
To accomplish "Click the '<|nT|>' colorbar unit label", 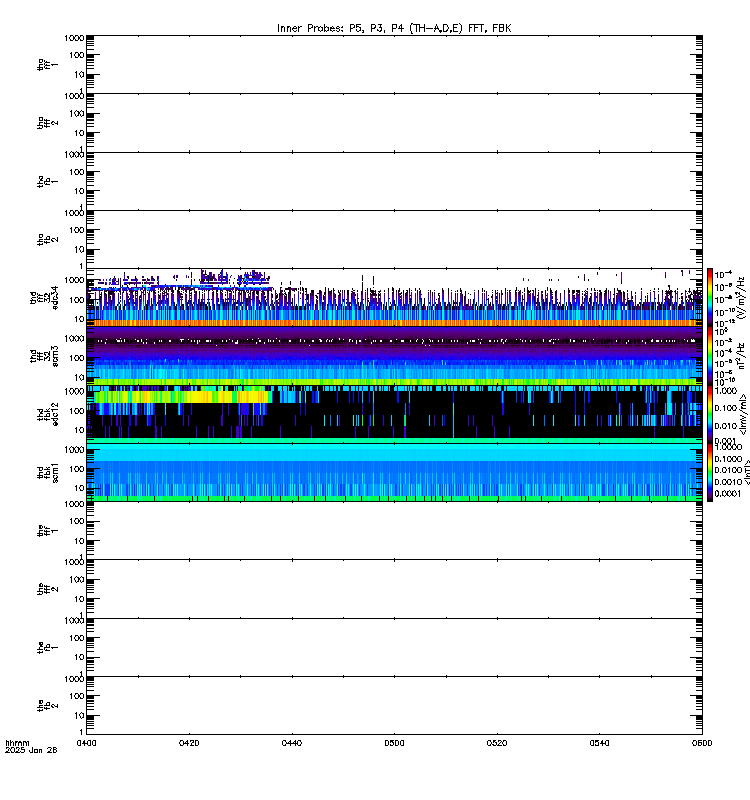I will (x=746, y=472).
